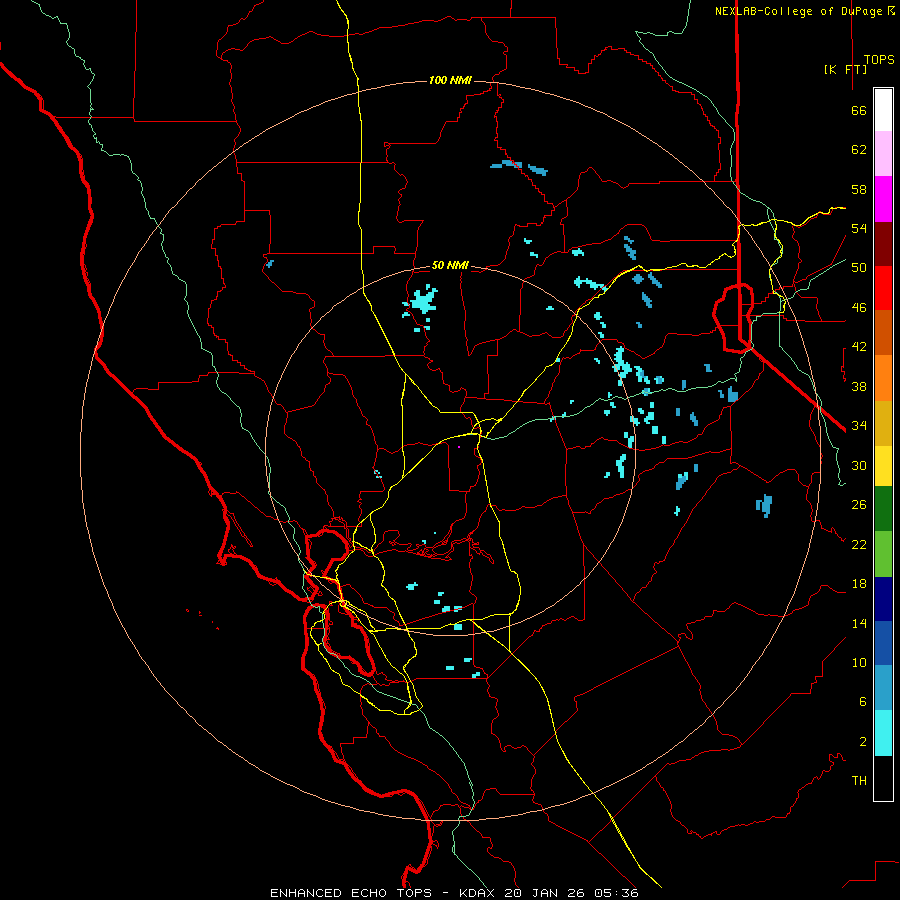Viewport: 900px width, 900px height.
Task: Click the bright yellow legend swatch
Action: [883, 466]
